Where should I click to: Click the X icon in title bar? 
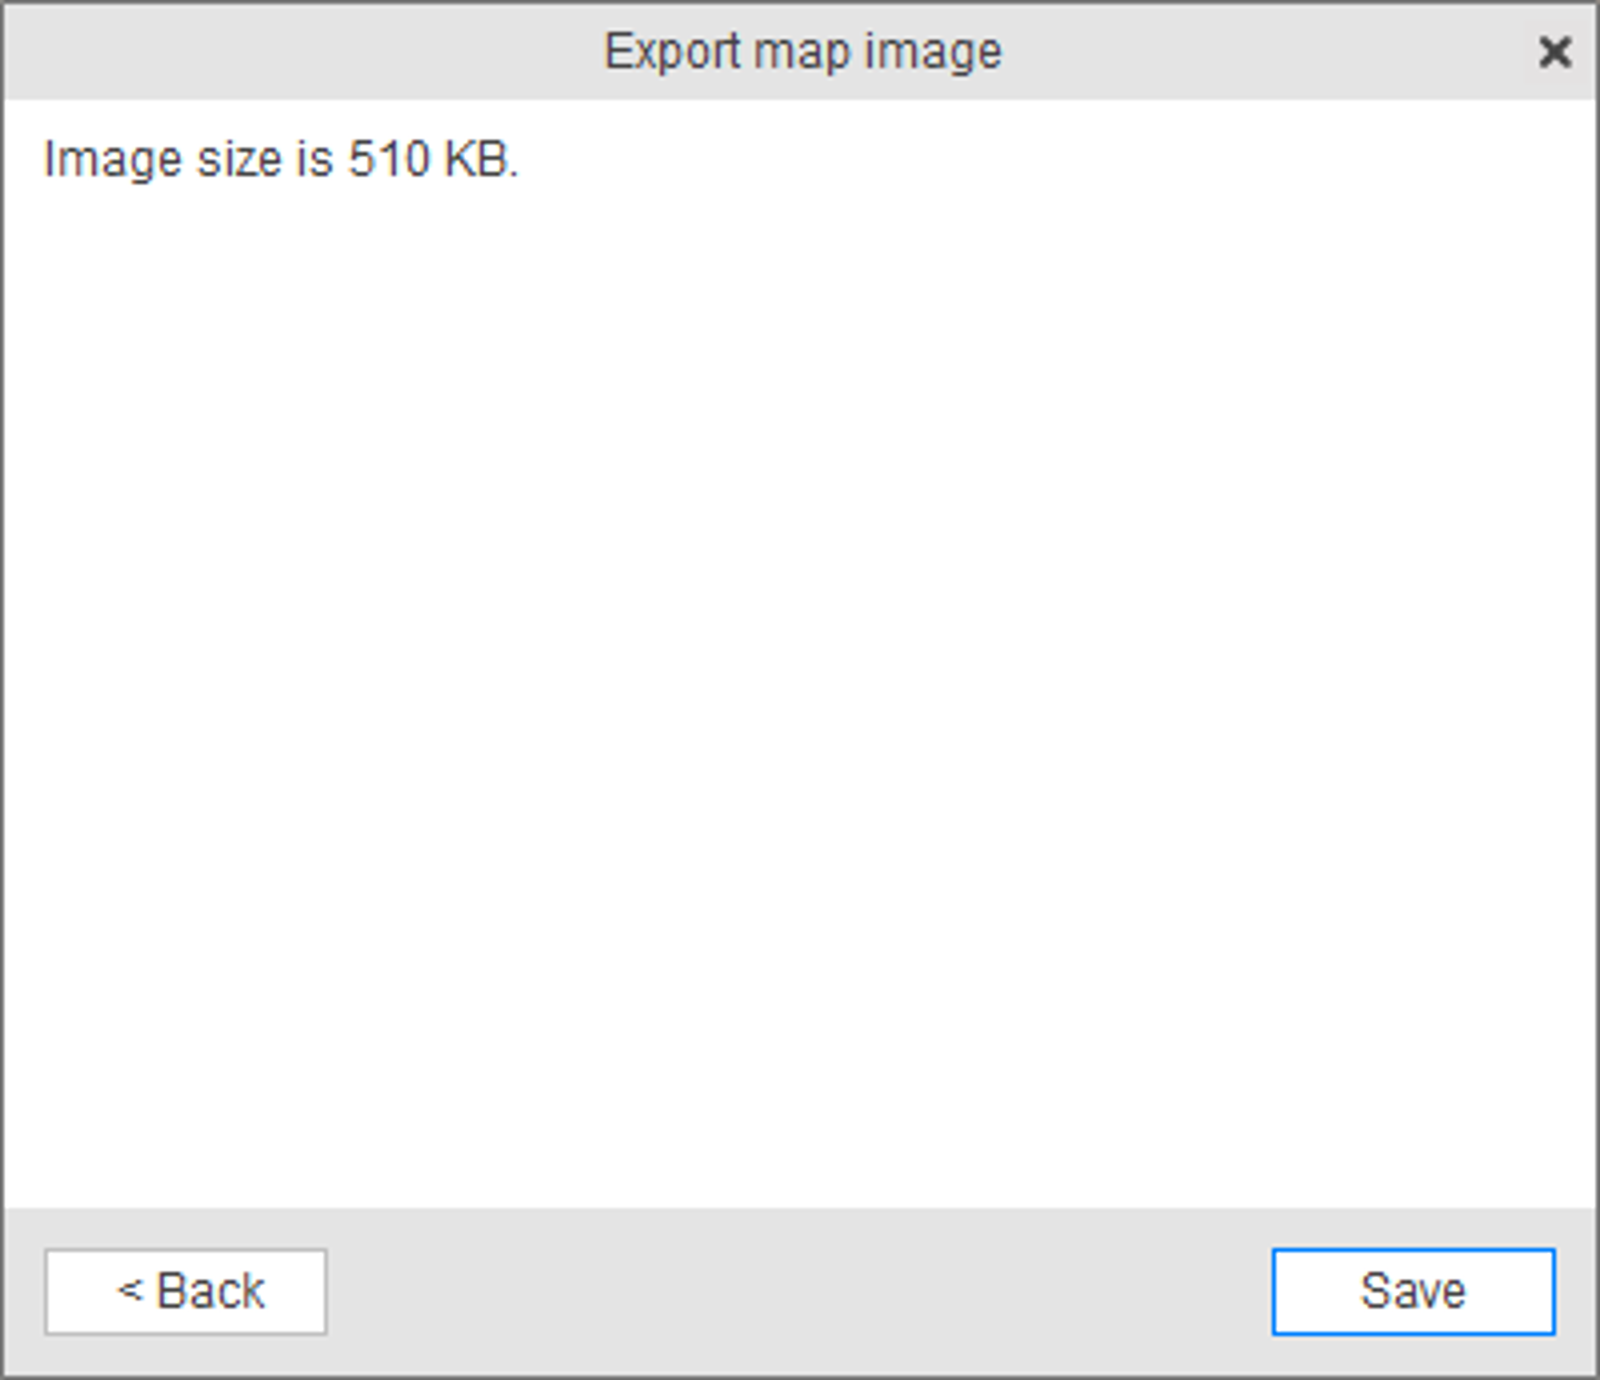click(x=1554, y=51)
